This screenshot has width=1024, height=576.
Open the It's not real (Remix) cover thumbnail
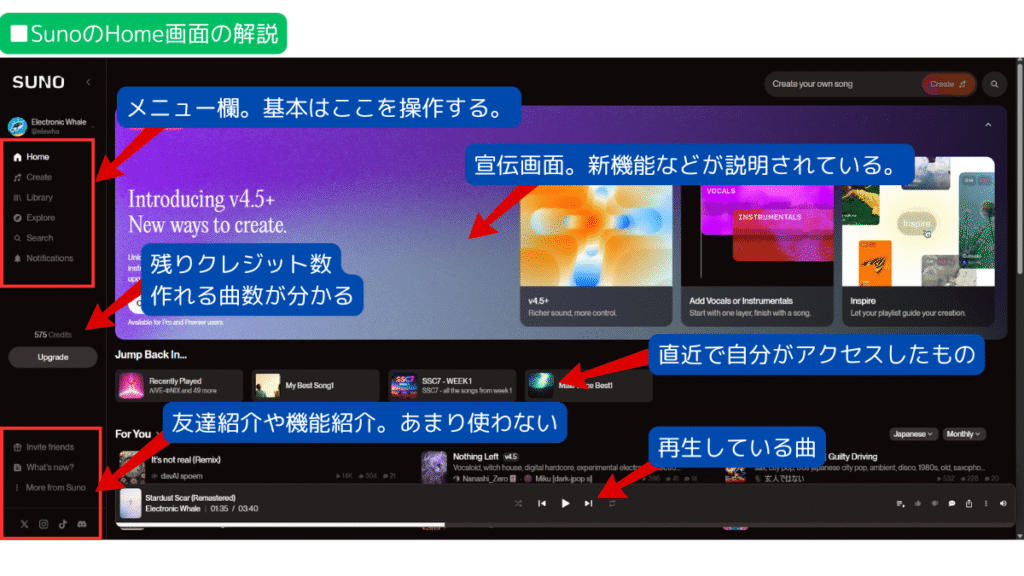coord(133,467)
